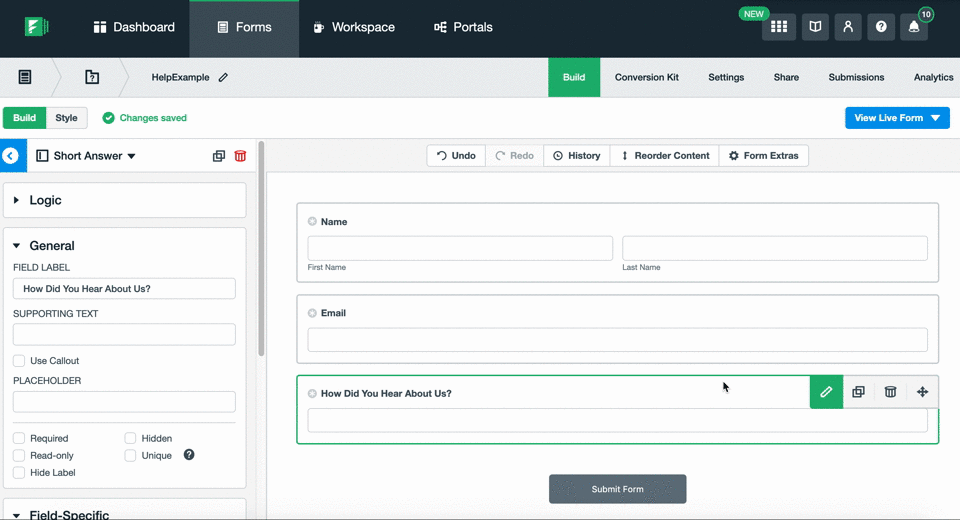Click the Supporting Text input field

point(124,334)
